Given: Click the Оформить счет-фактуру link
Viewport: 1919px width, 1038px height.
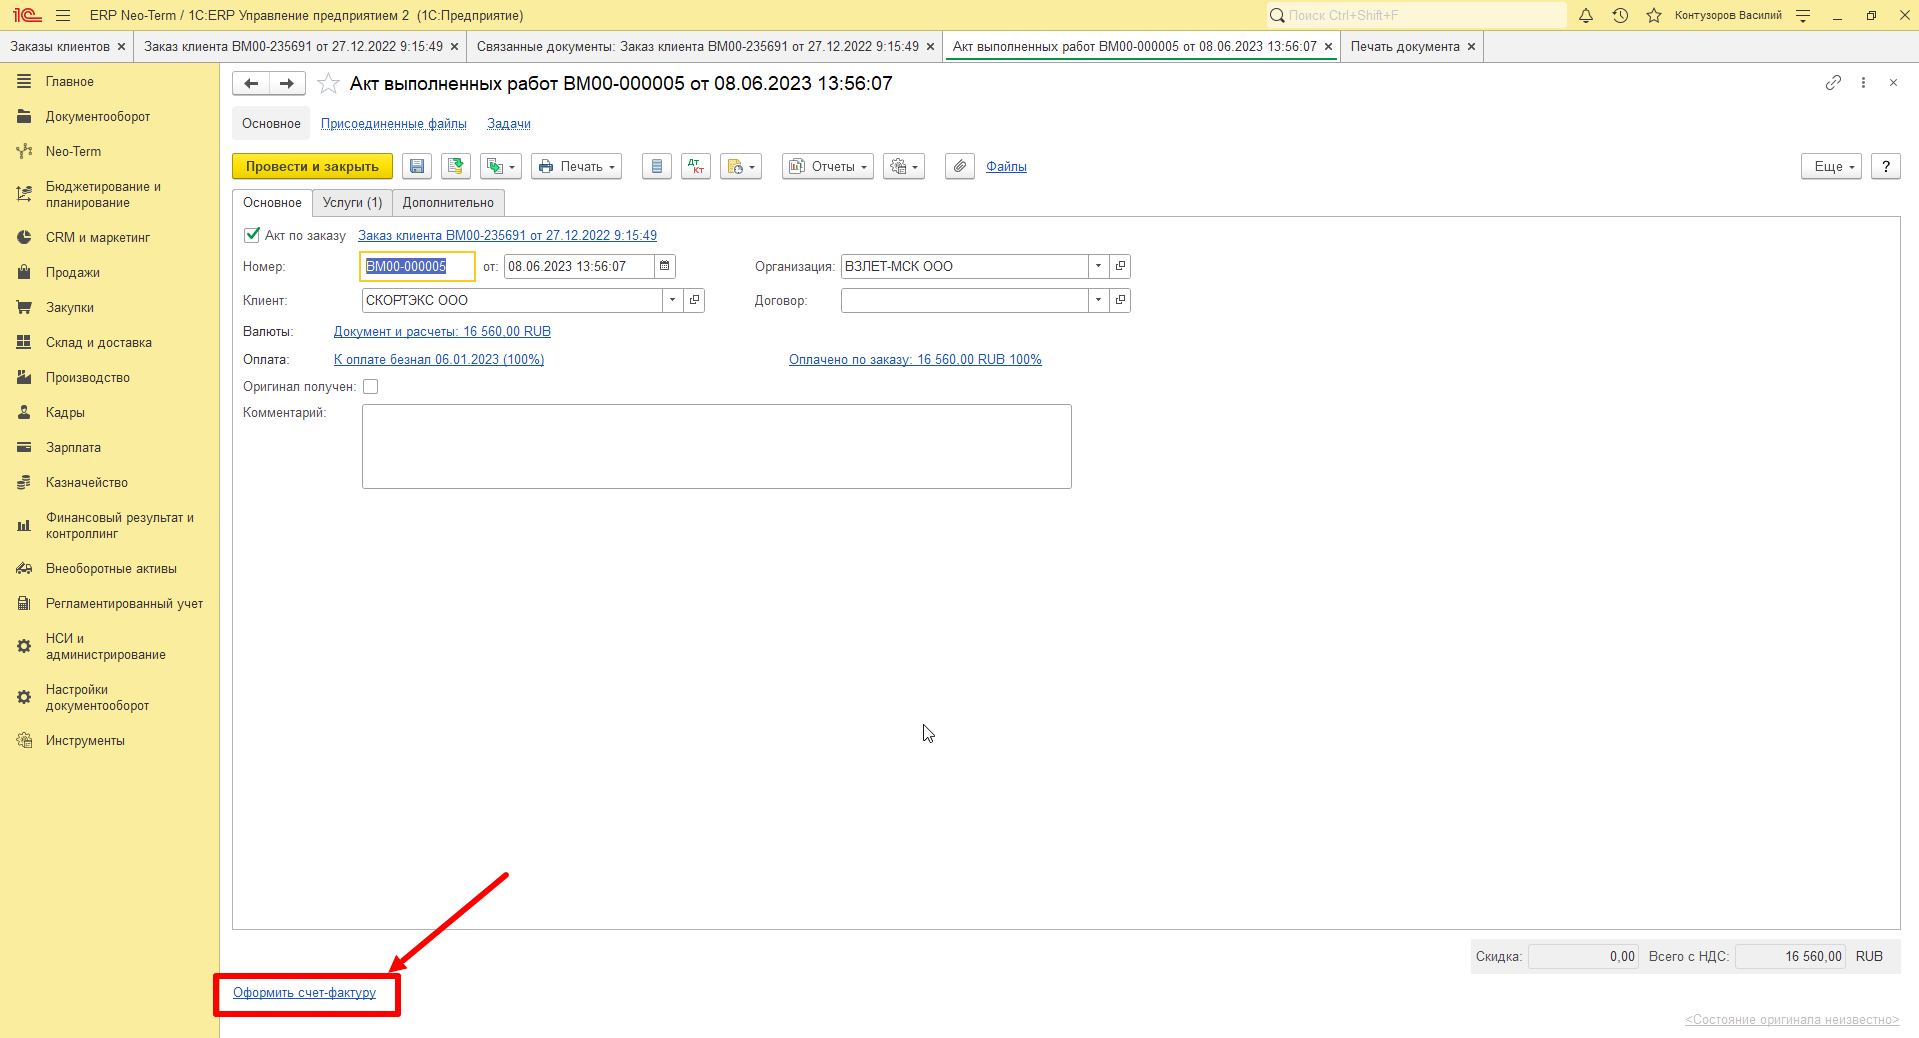Looking at the screenshot, I should 304,993.
